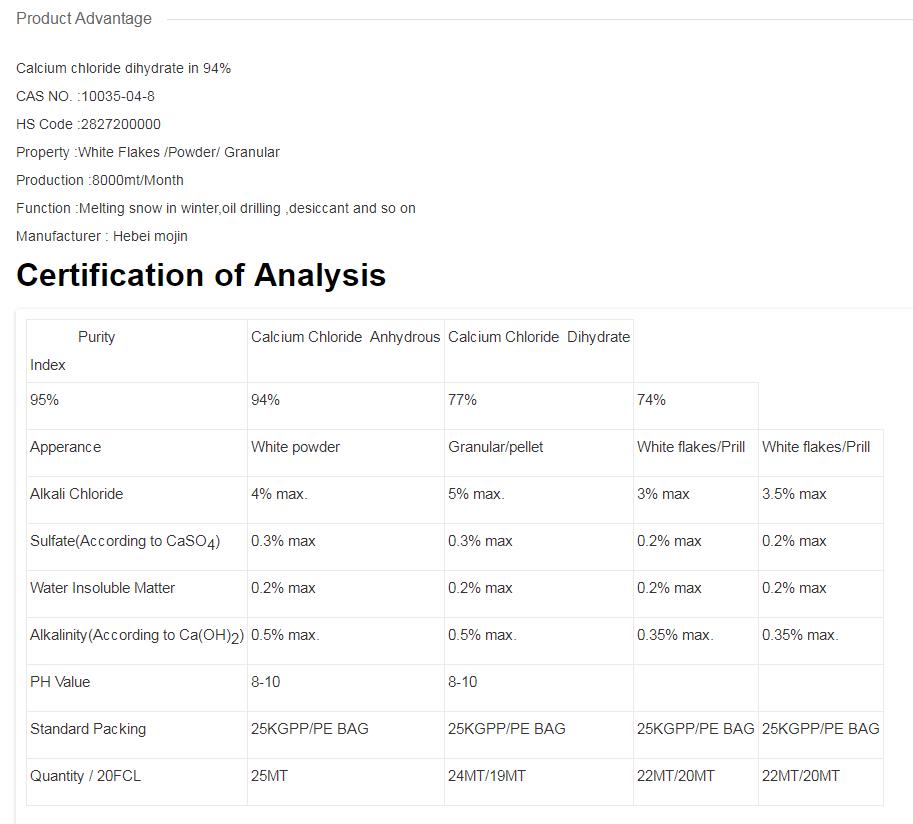Select the Alkali Chloride row label
Image resolution: width=913 pixels, height=824 pixels.
tap(77, 494)
